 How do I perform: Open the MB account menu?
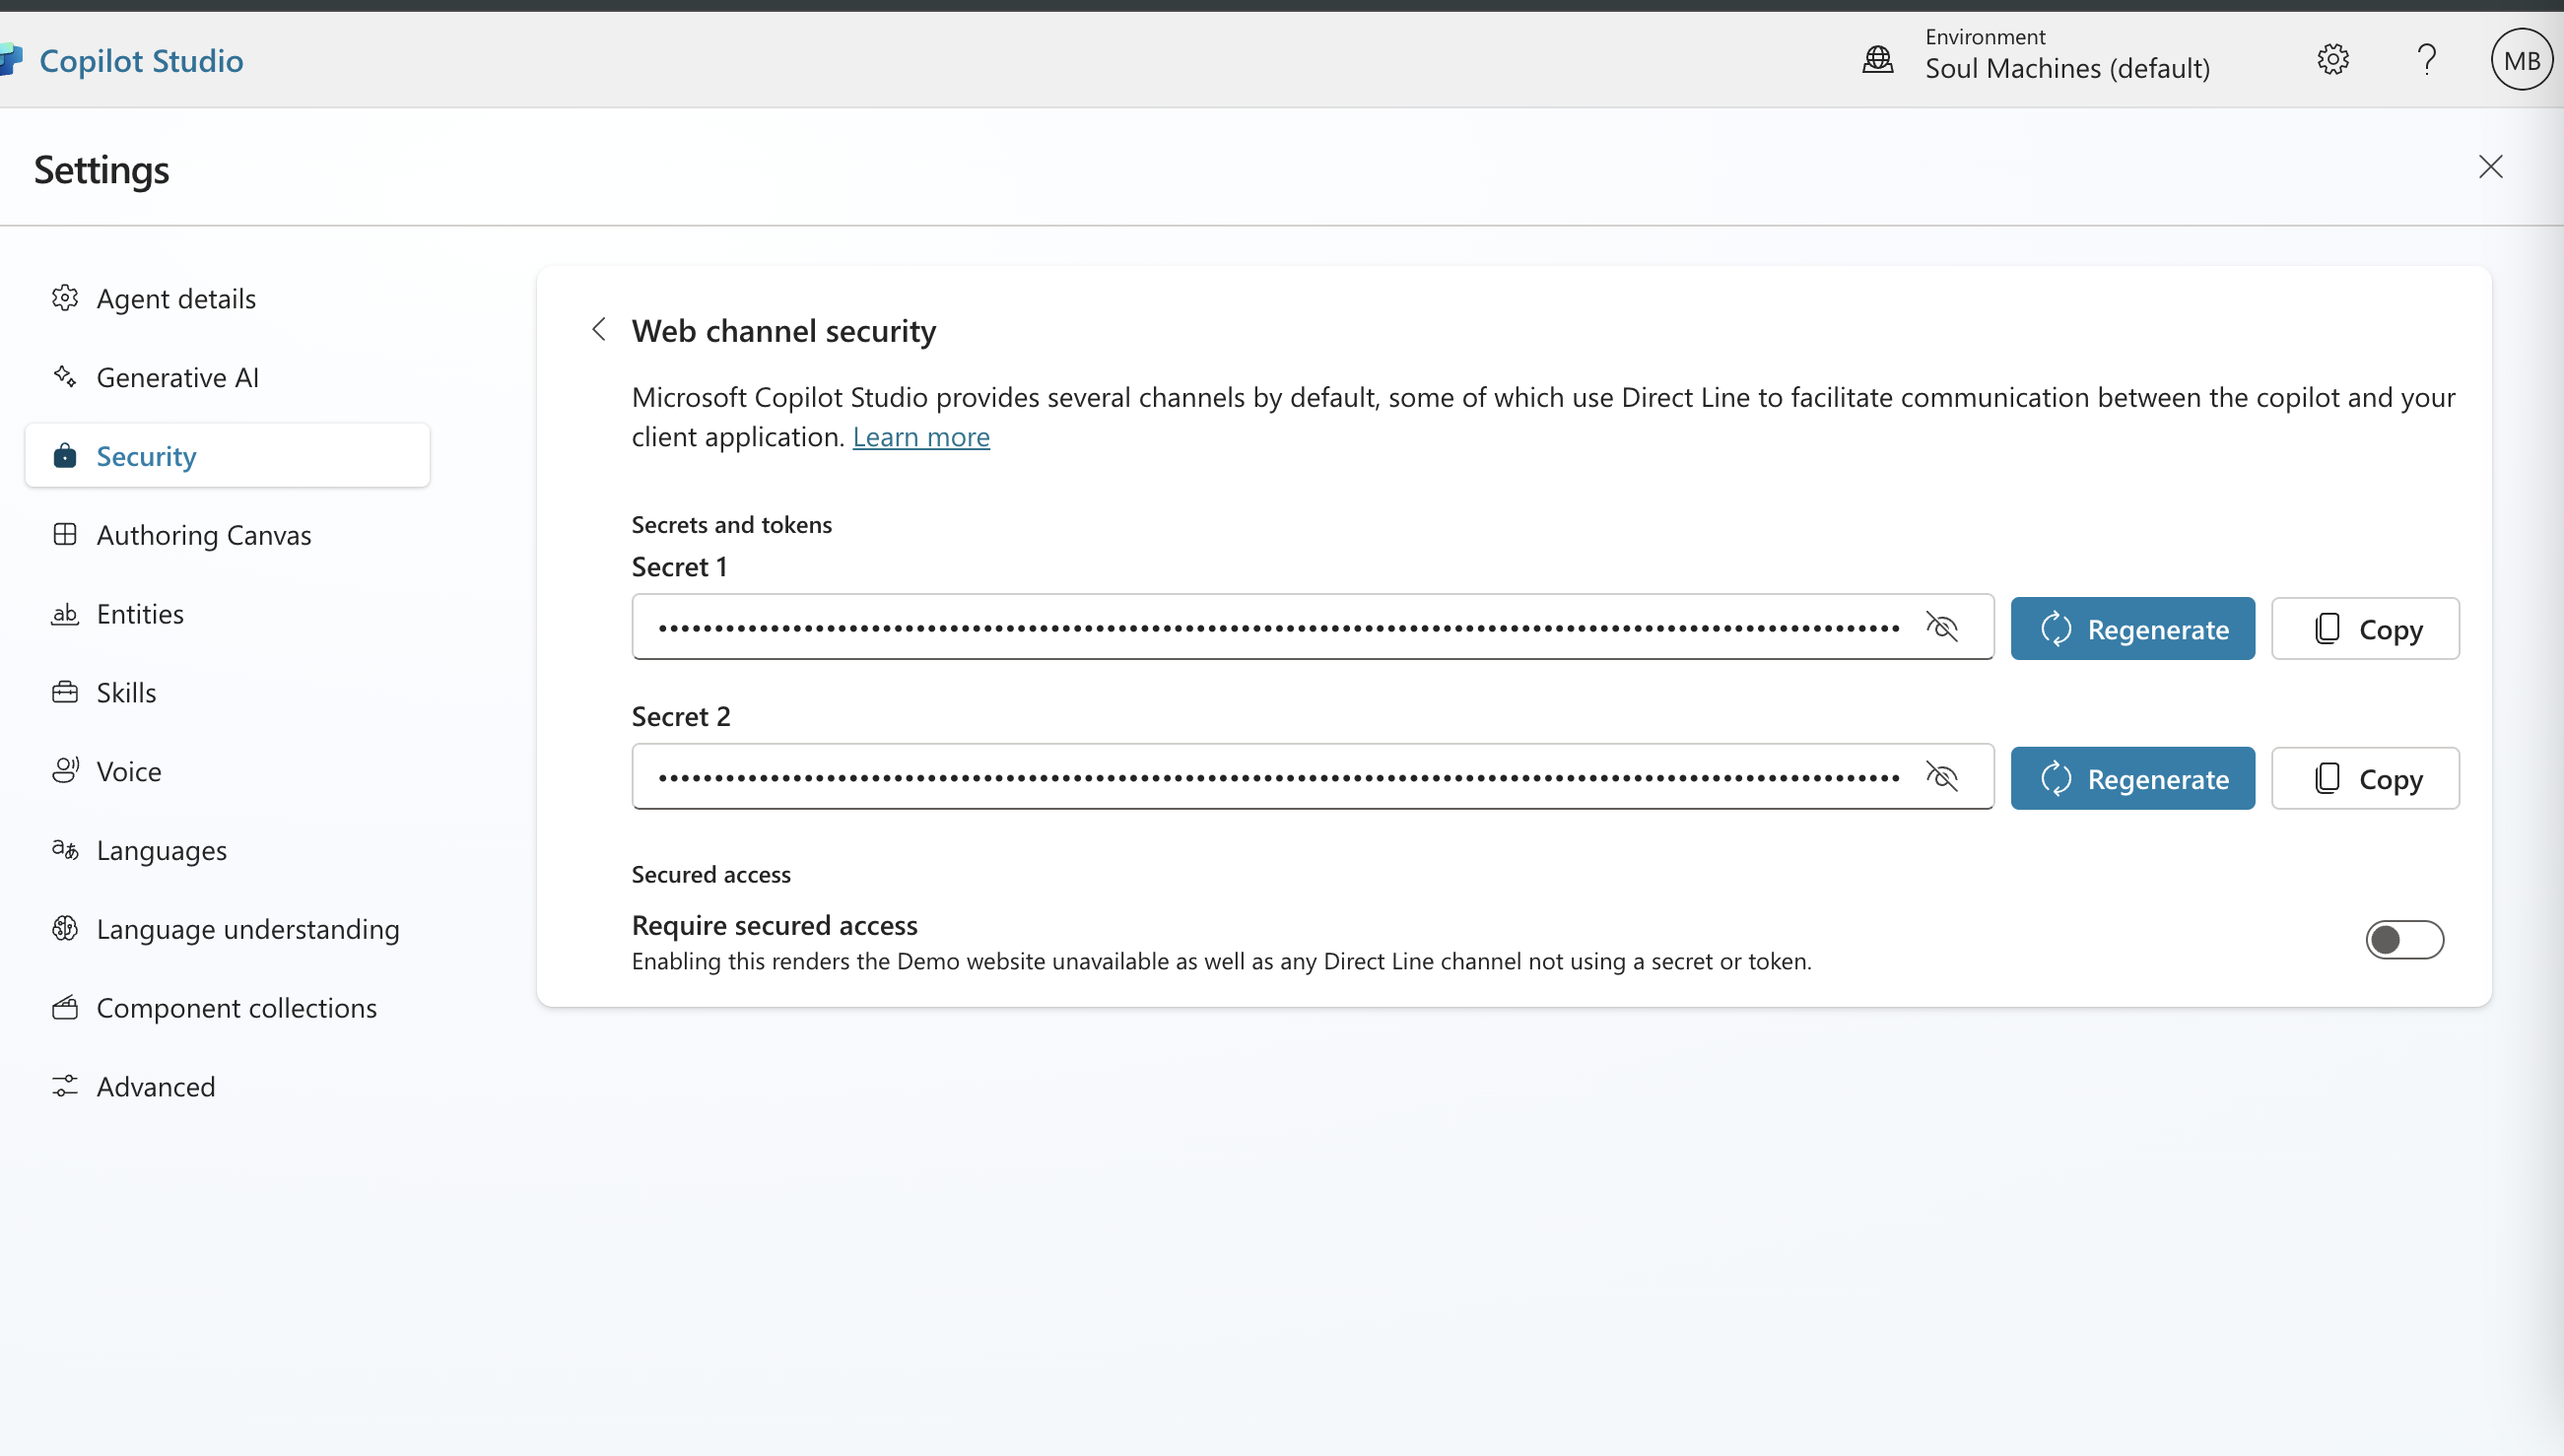pyautogui.click(x=2520, y=60)
